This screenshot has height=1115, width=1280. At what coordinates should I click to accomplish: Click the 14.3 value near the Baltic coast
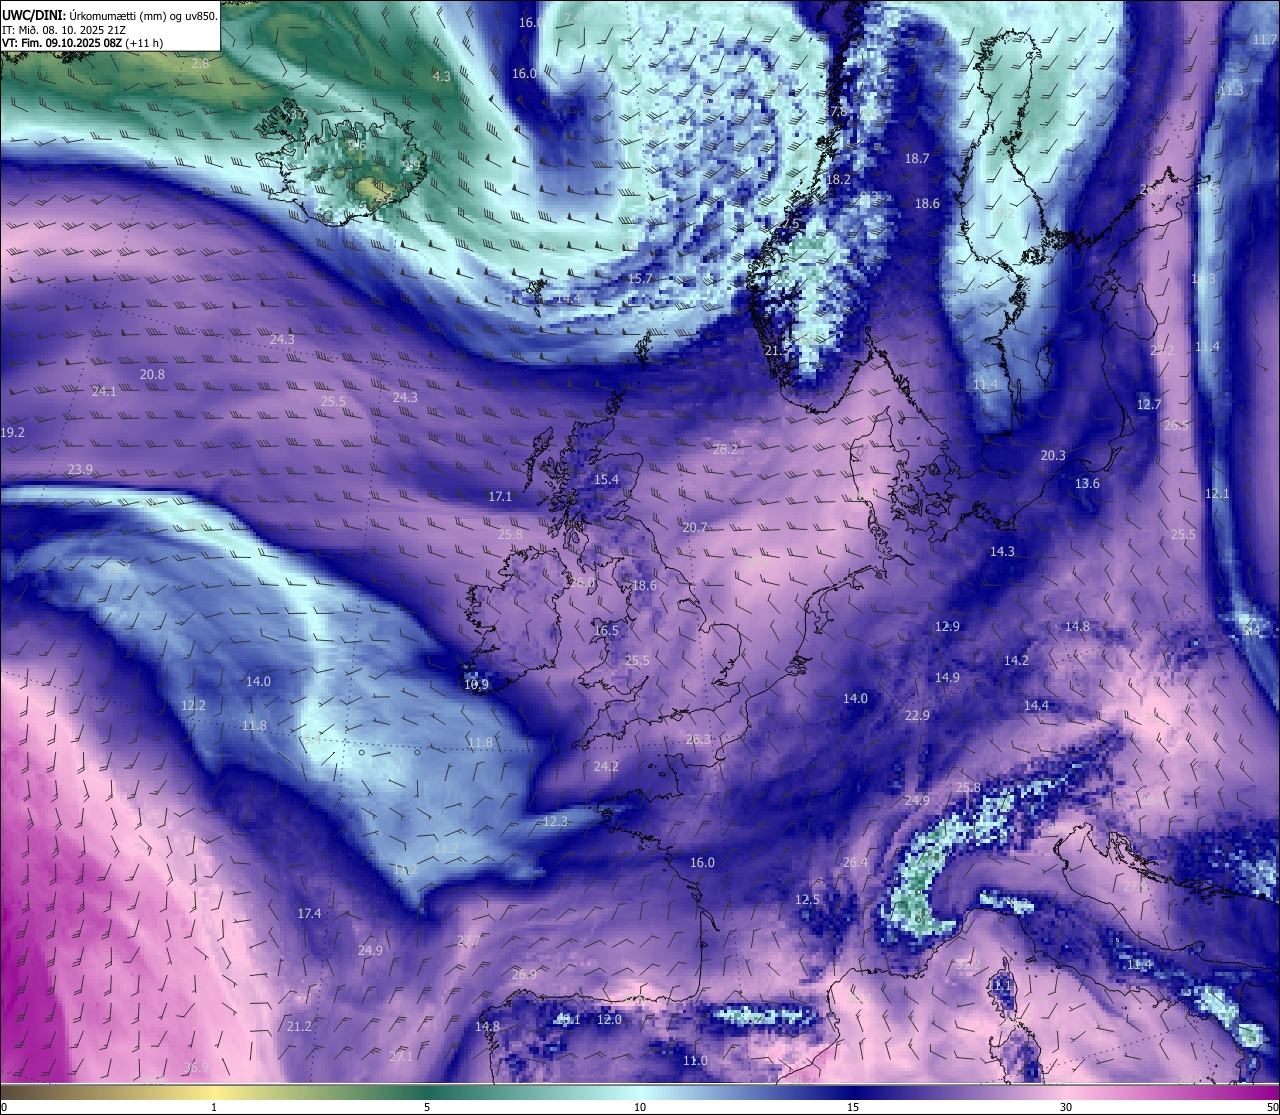pyautogui.click(x=1002, y=552)
